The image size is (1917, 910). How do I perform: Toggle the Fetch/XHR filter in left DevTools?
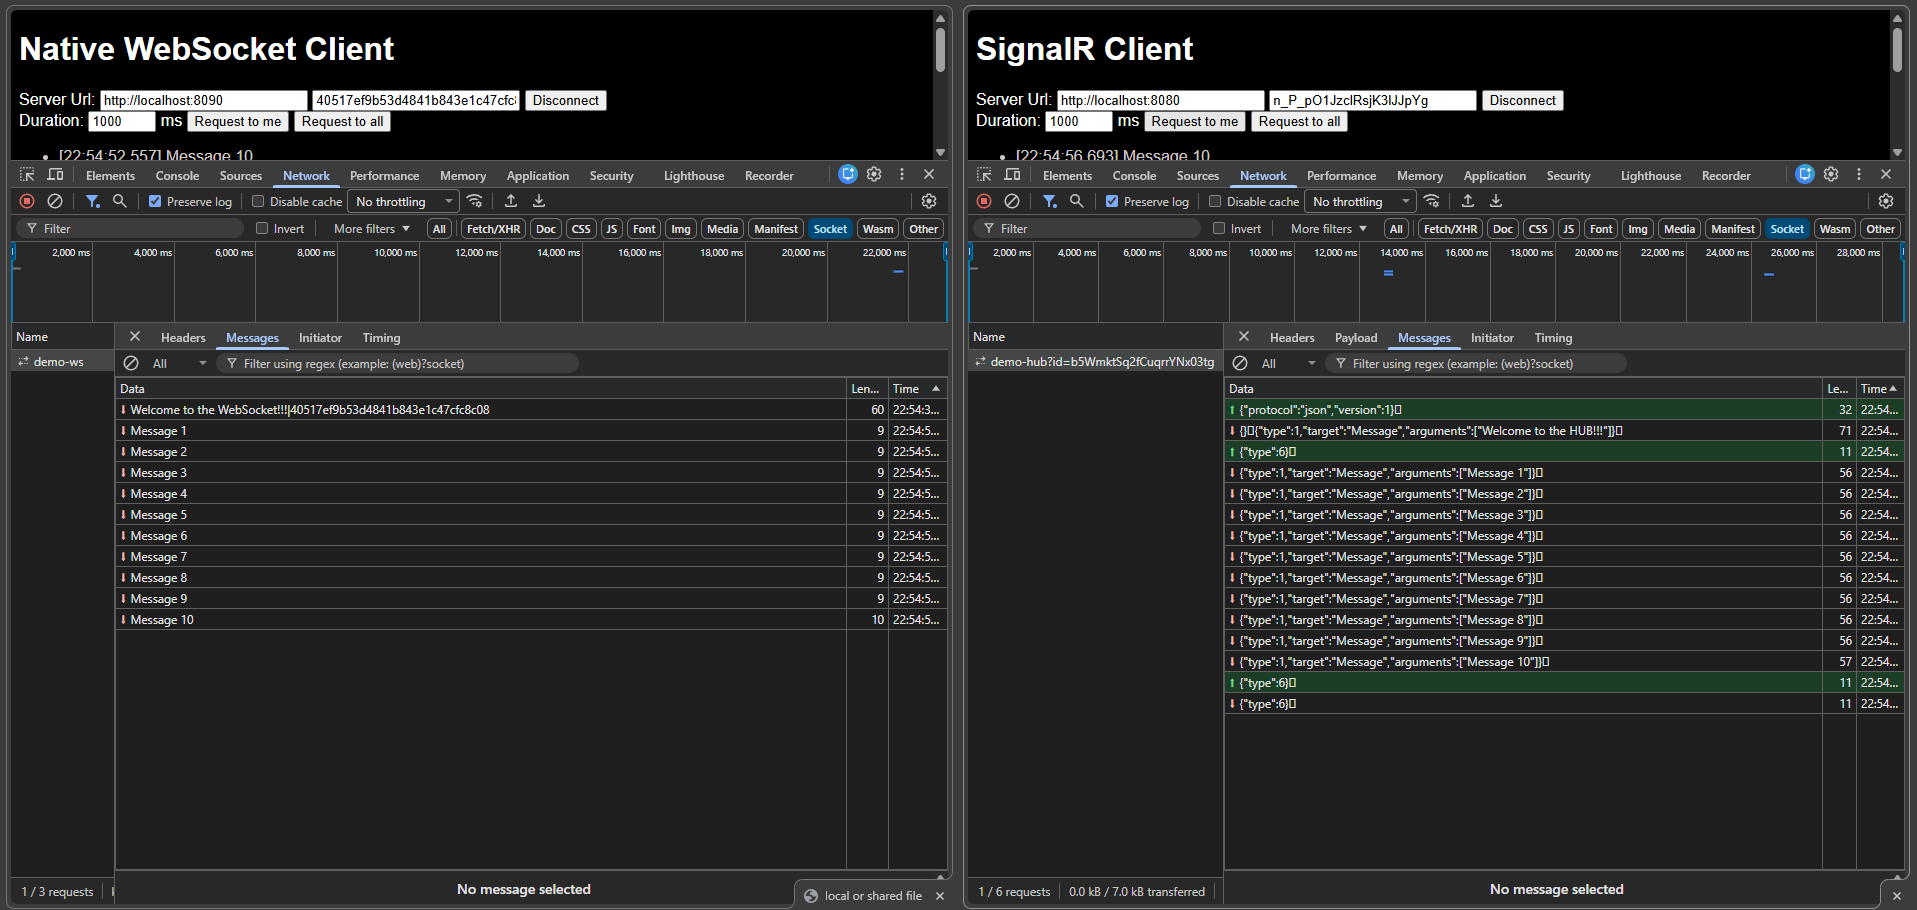[x=493, y=229]
